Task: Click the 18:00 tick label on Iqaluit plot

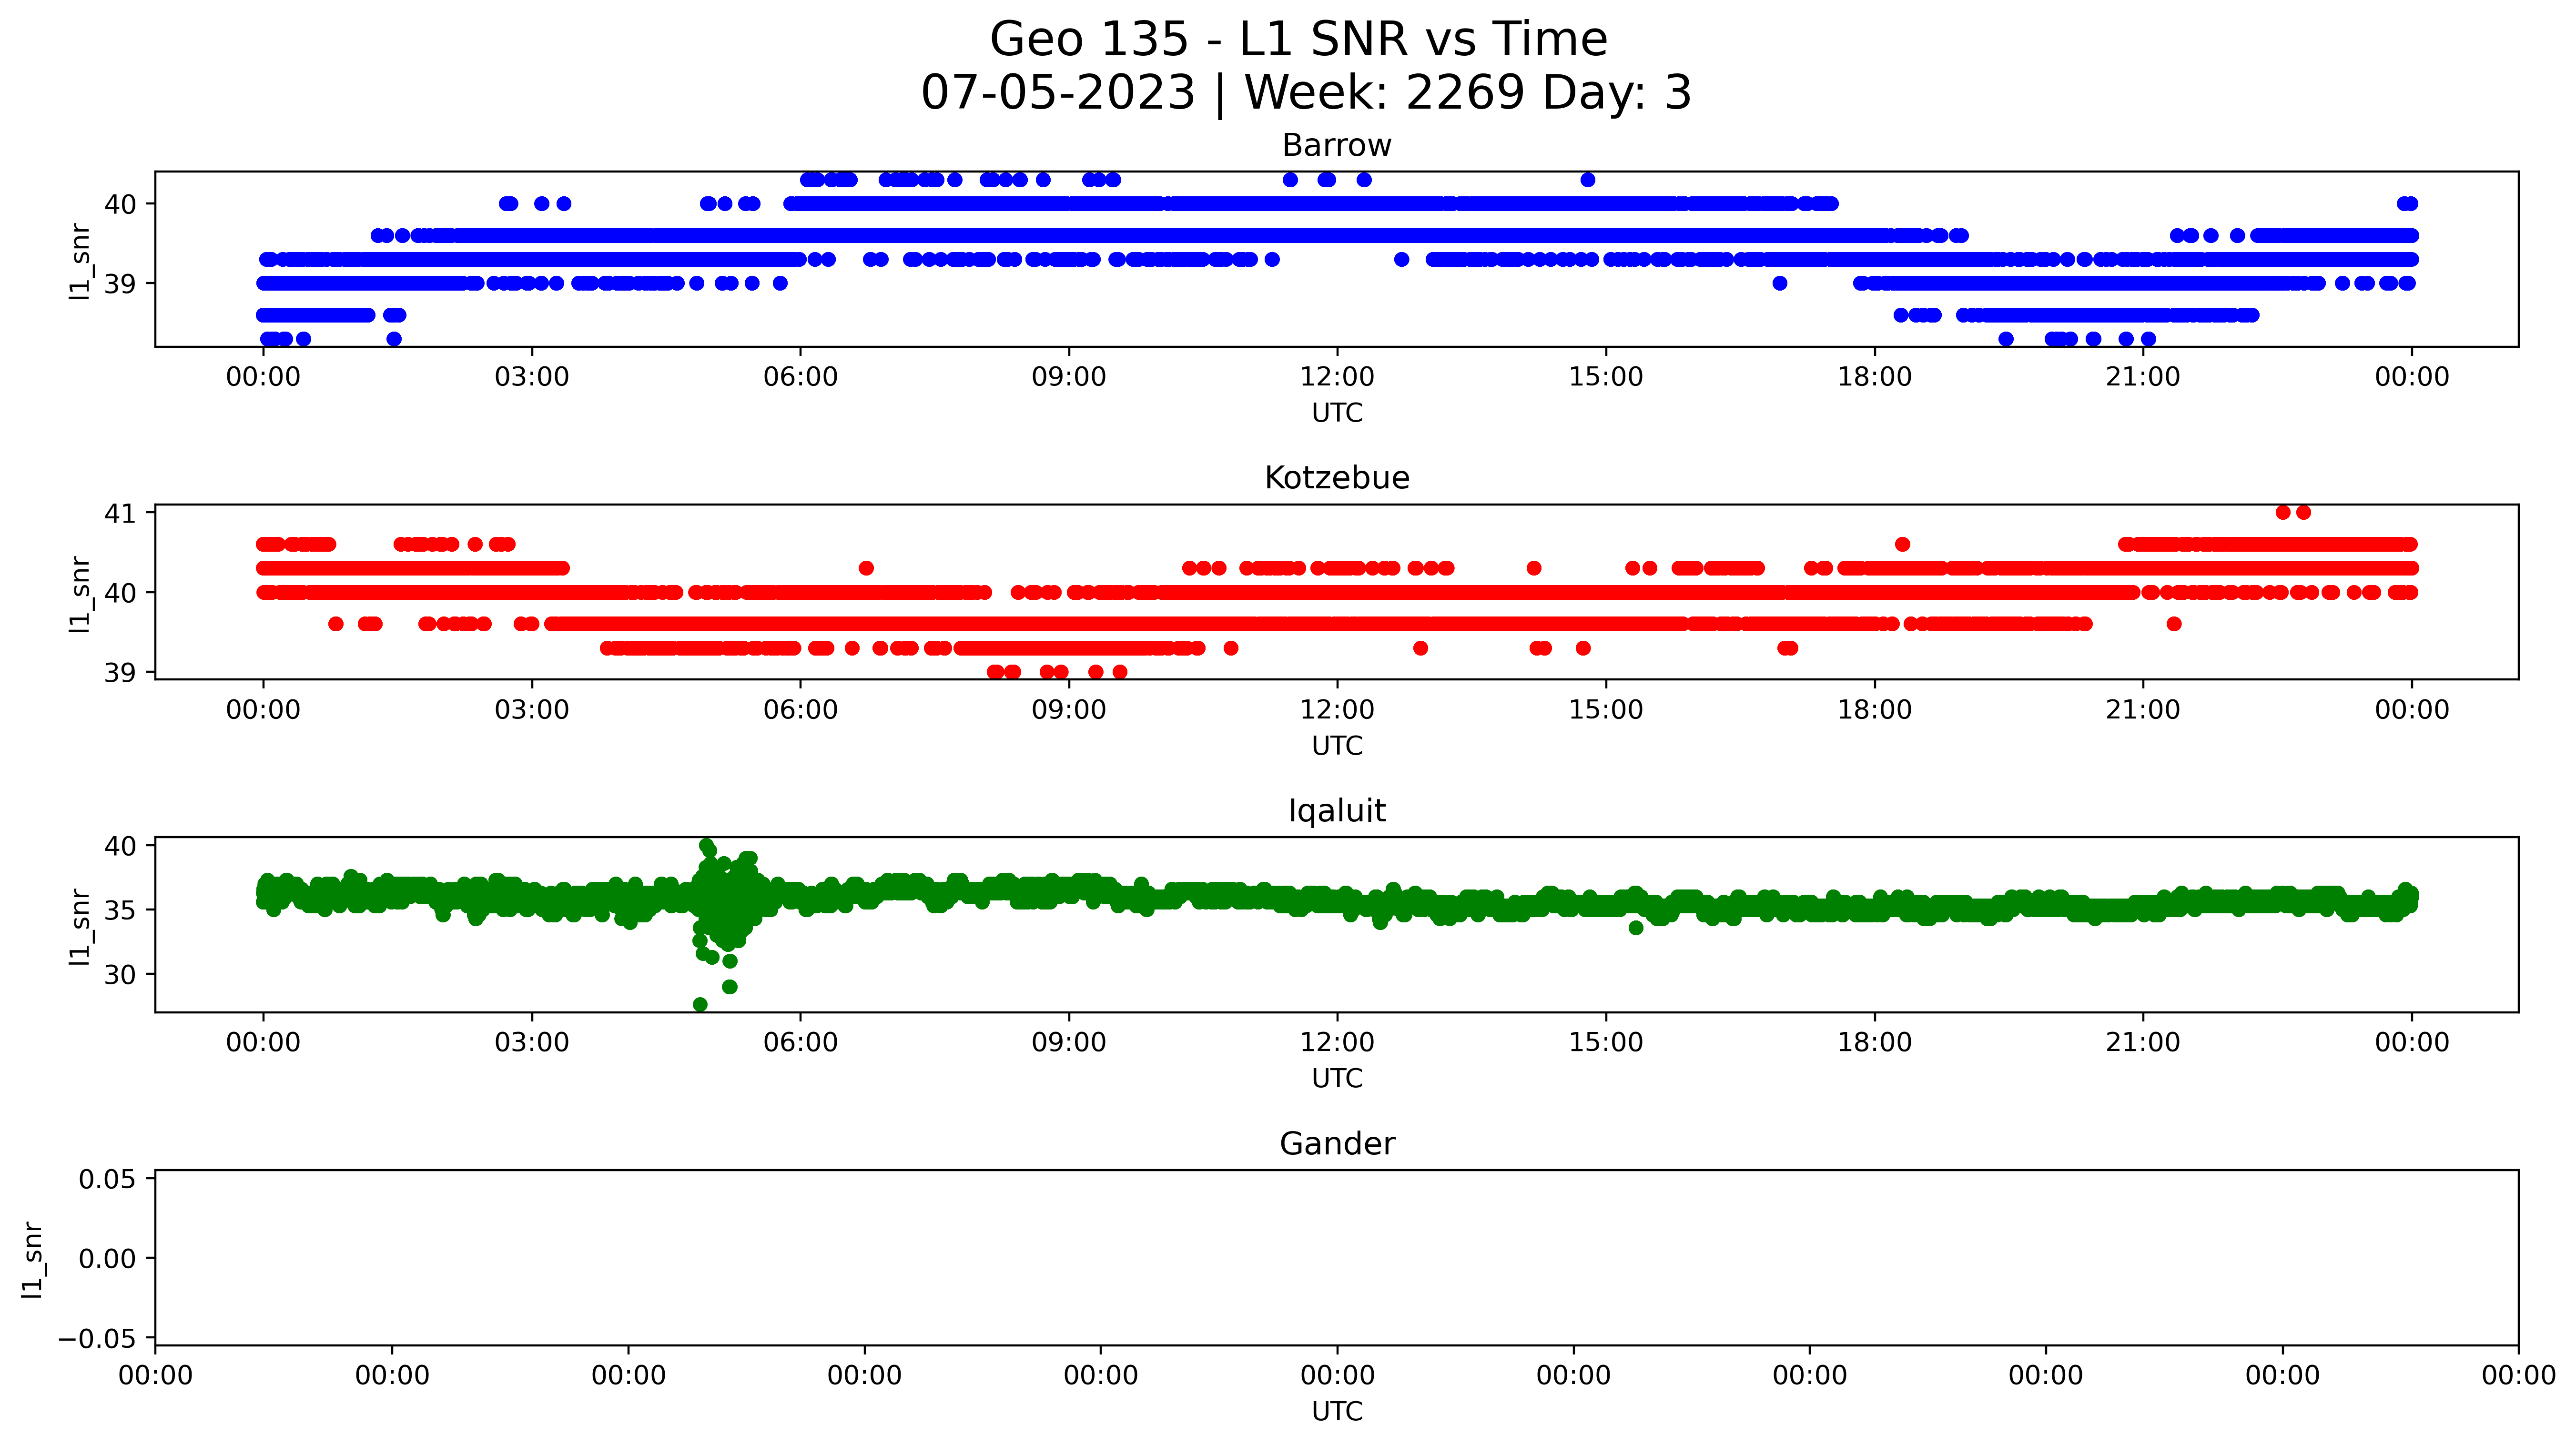Action: click(1874, 1043)
